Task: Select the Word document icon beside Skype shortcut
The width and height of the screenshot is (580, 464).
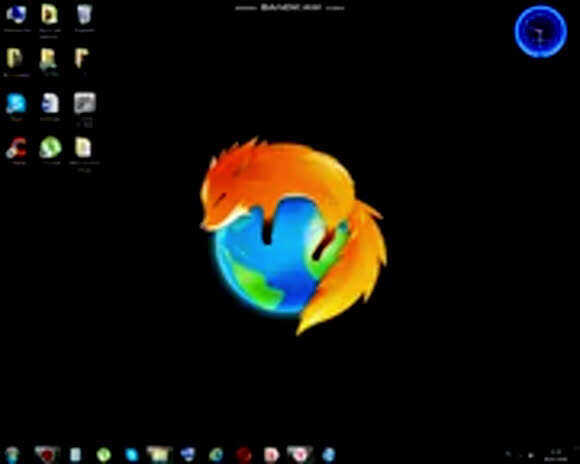Action: [x=50, y=103]
